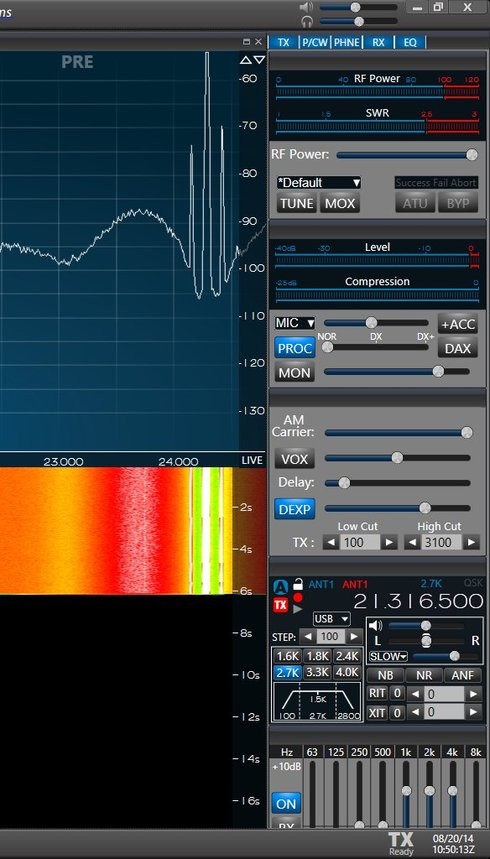The image size is (490, 859).
Task: Click the BYP bypass button
Action: tap(458, 203)
